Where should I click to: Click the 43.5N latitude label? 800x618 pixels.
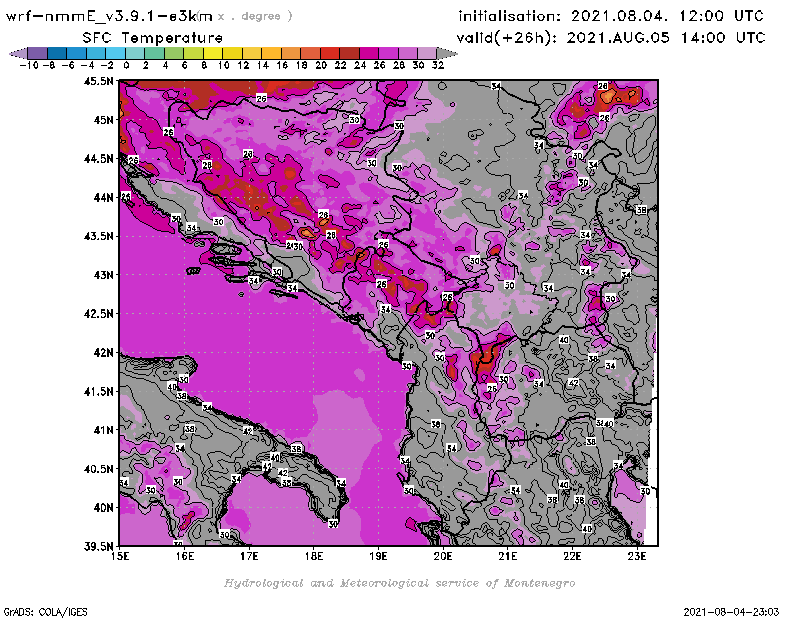[x=98, y=236]
